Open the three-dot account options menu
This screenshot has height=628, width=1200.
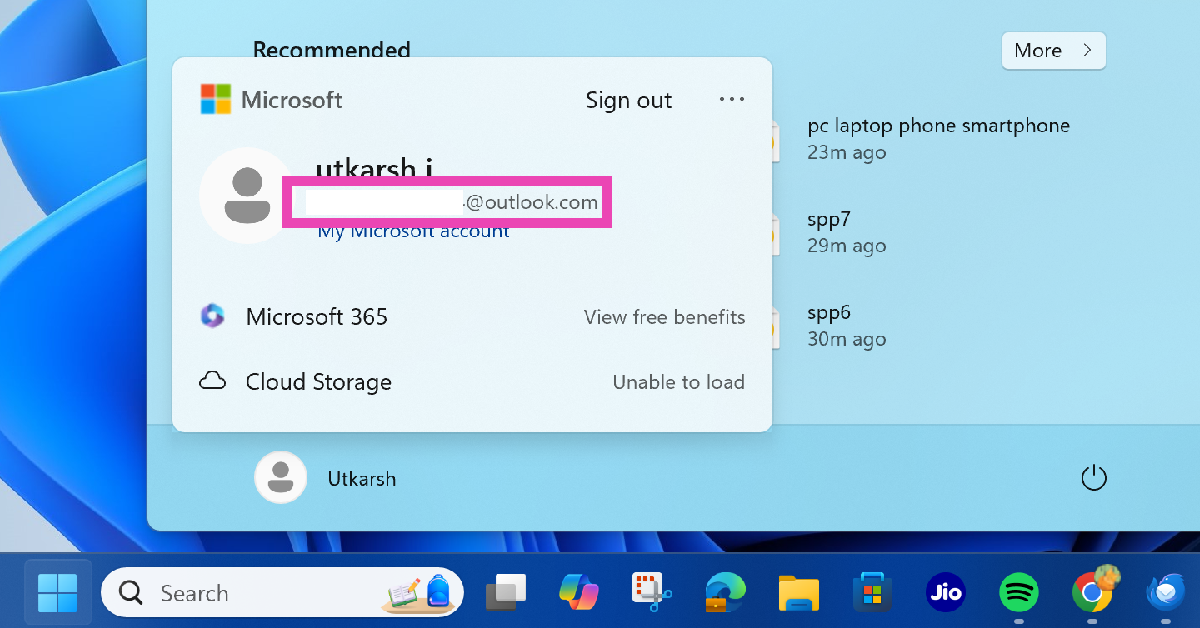pos(732,100)
